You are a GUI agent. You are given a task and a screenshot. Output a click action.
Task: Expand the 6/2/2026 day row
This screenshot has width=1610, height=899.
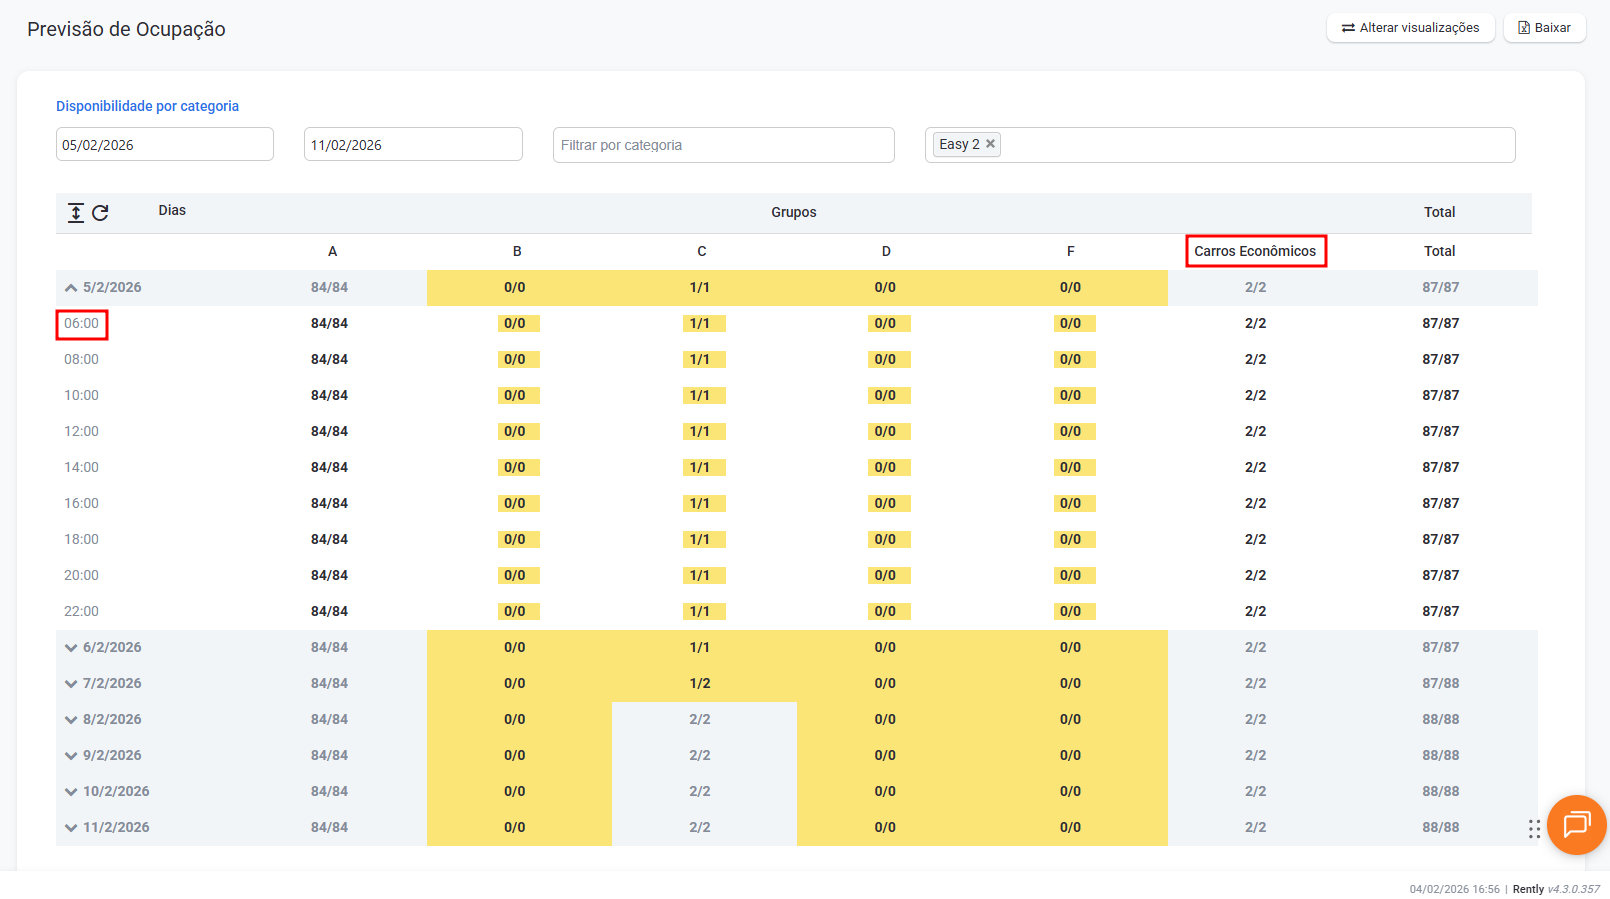click(x=71, y=648)
